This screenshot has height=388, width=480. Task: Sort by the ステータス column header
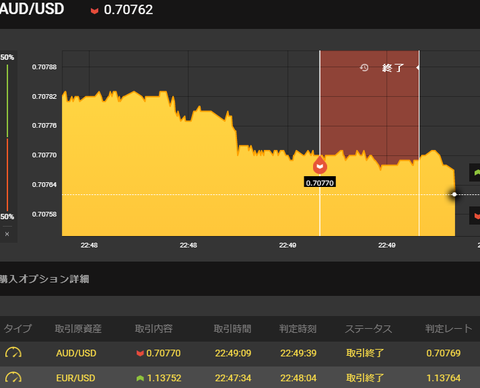(368, 329)
